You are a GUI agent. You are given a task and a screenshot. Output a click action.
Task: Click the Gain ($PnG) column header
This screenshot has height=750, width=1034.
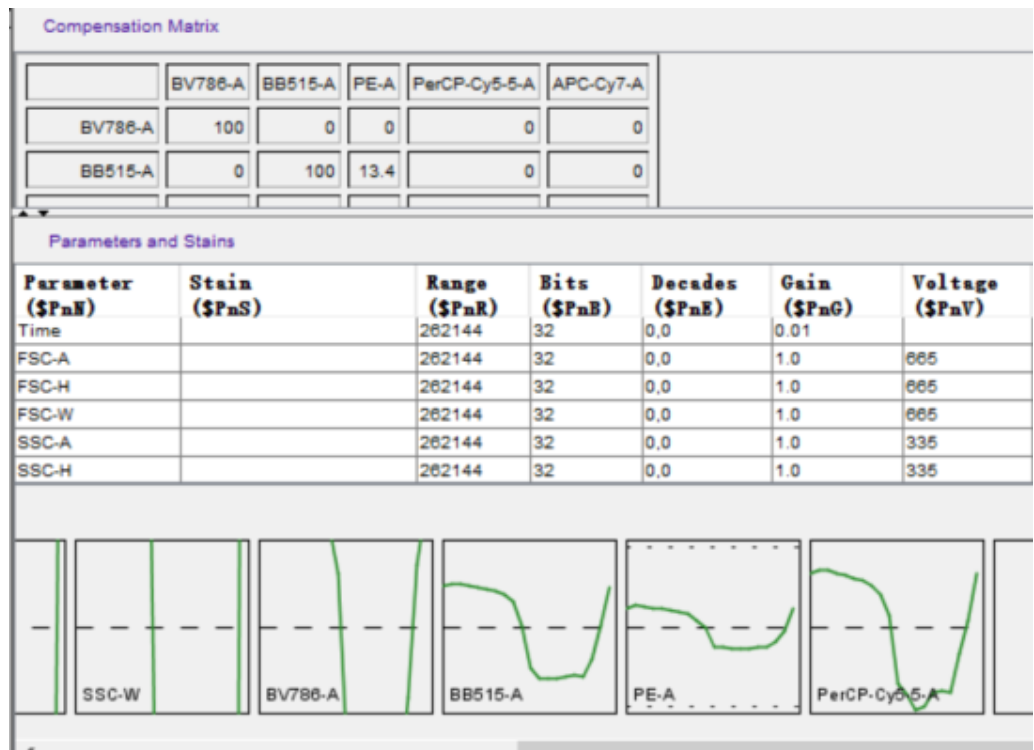pyautogui.click(x=837, y=294)
